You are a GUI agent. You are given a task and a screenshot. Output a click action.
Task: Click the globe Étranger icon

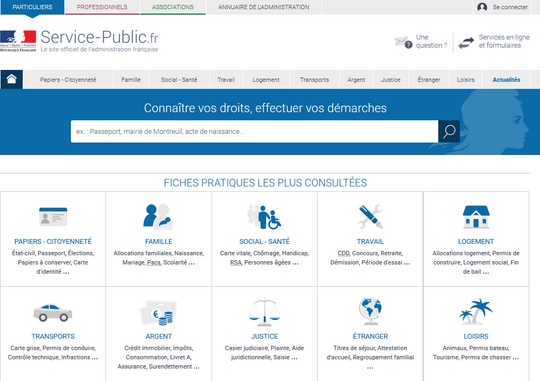370,311
